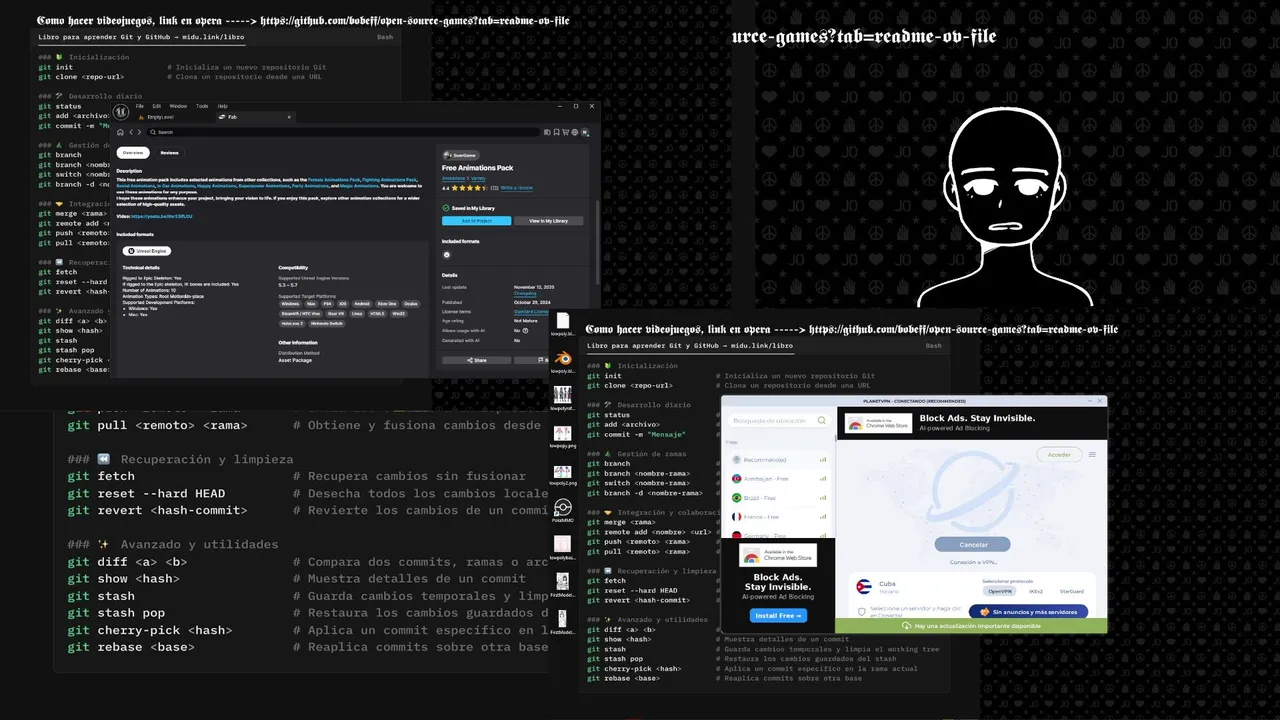Click the Acceder button
1280x720 pixels.
(1059, 455)
